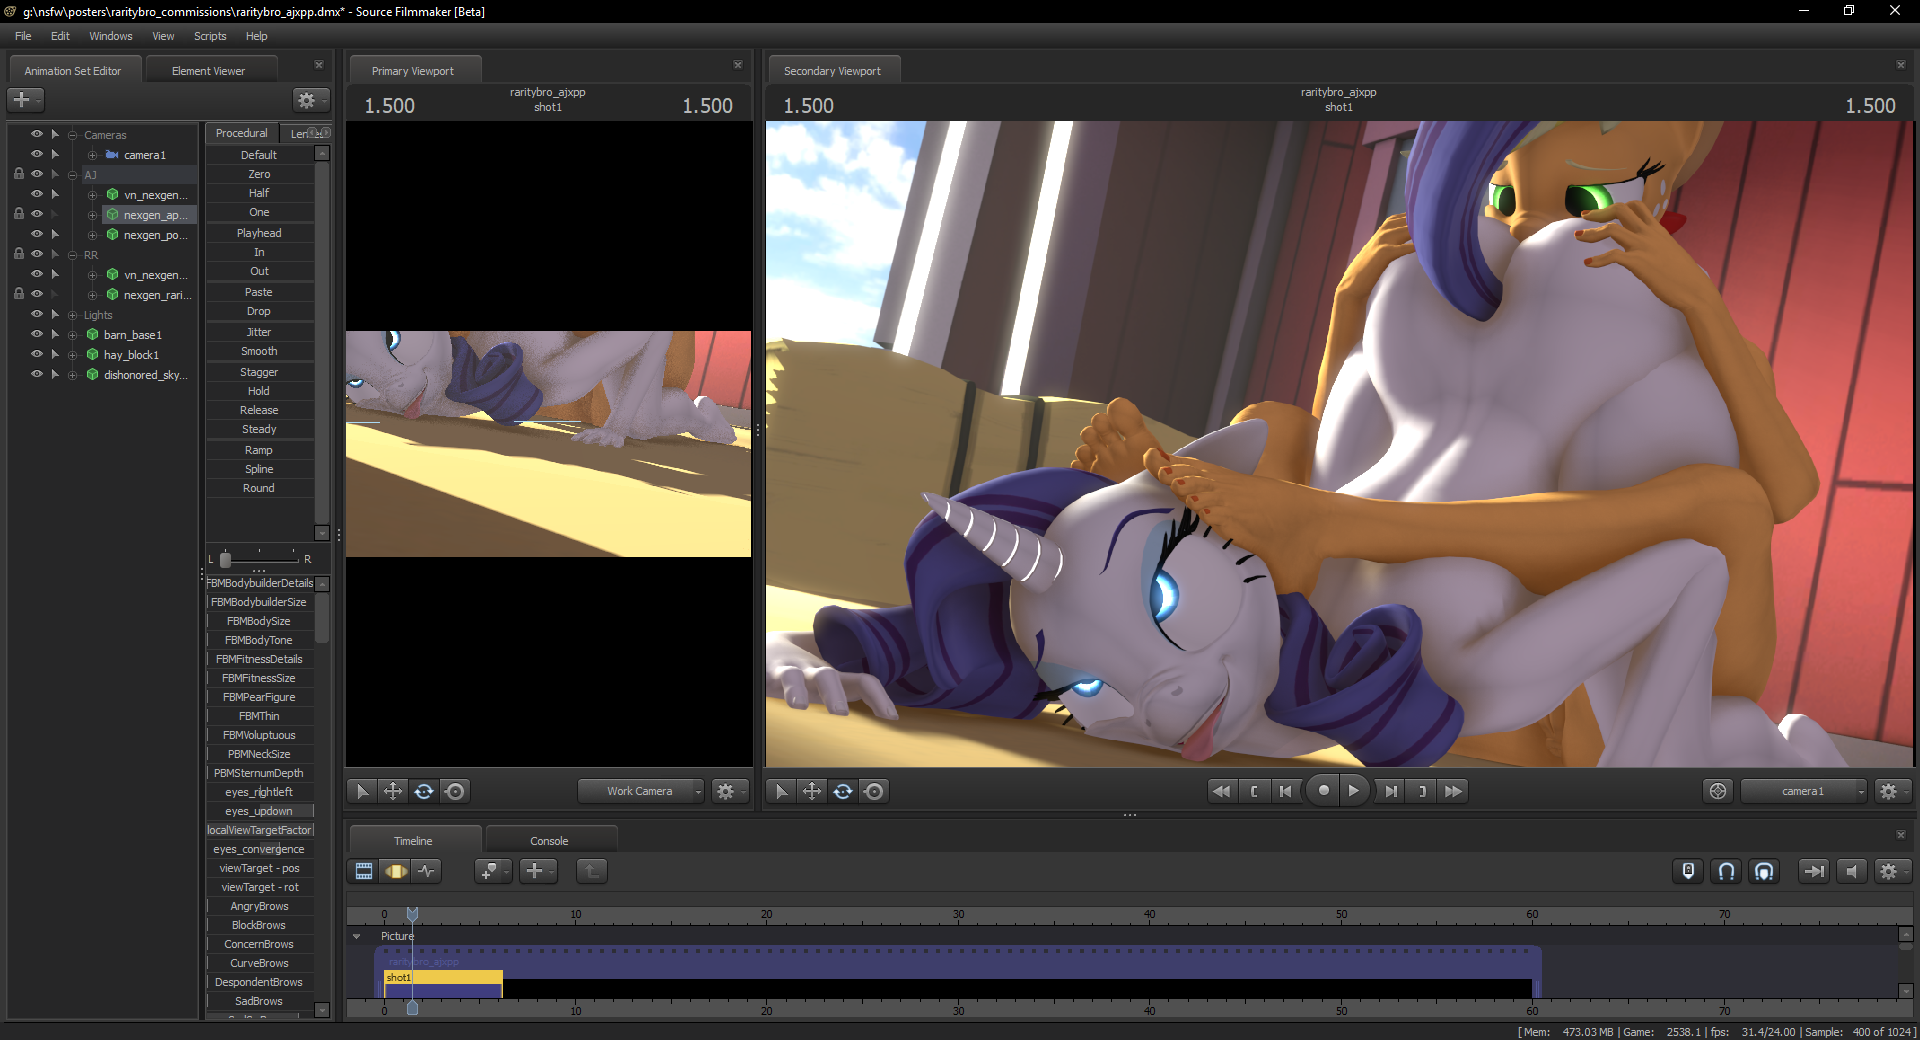Viewport: 1920px width, 1040px height.
Task: Open the Scripts menu
Action: (210, 36)
